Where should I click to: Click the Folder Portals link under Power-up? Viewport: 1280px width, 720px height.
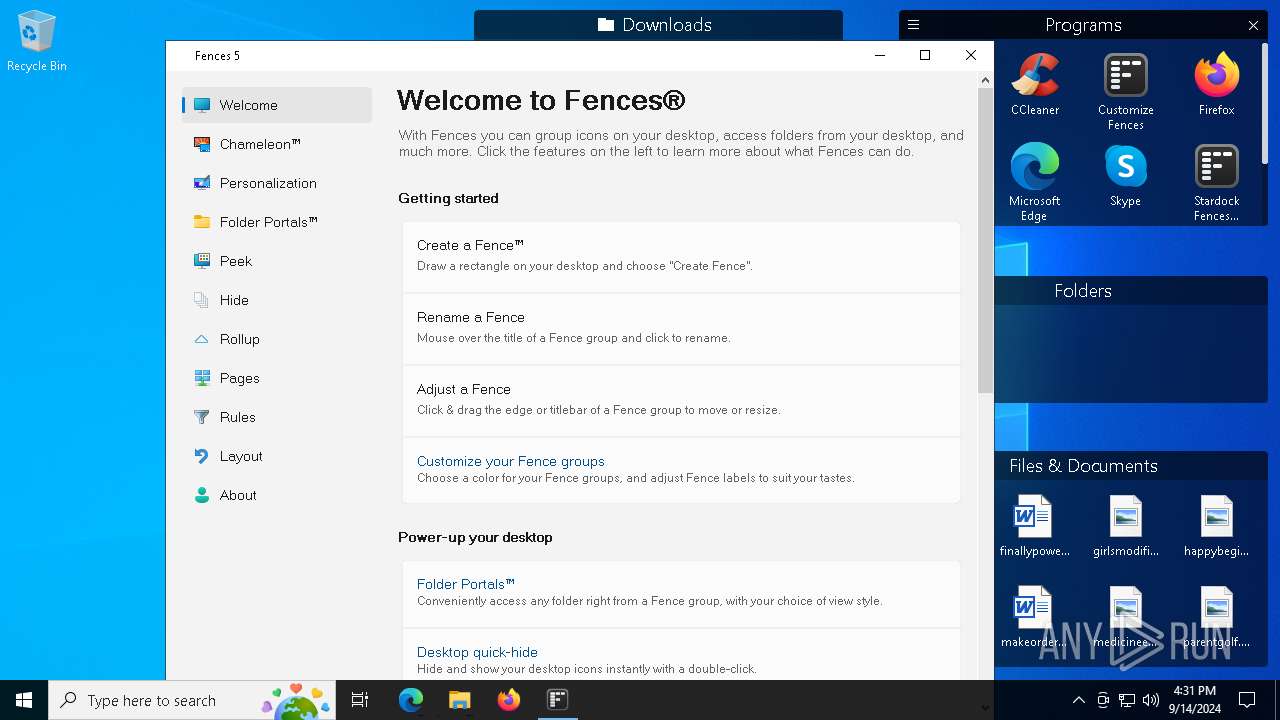coord(466,584)
